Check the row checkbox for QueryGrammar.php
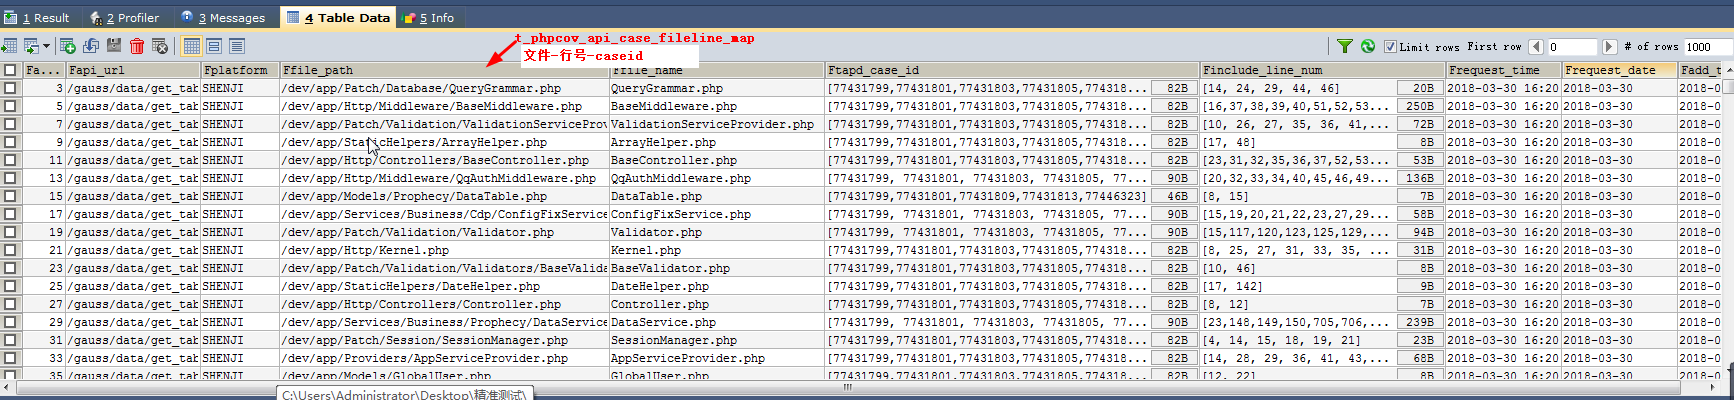The width and height of the screenshot is (1734, 400). [10, 88]
